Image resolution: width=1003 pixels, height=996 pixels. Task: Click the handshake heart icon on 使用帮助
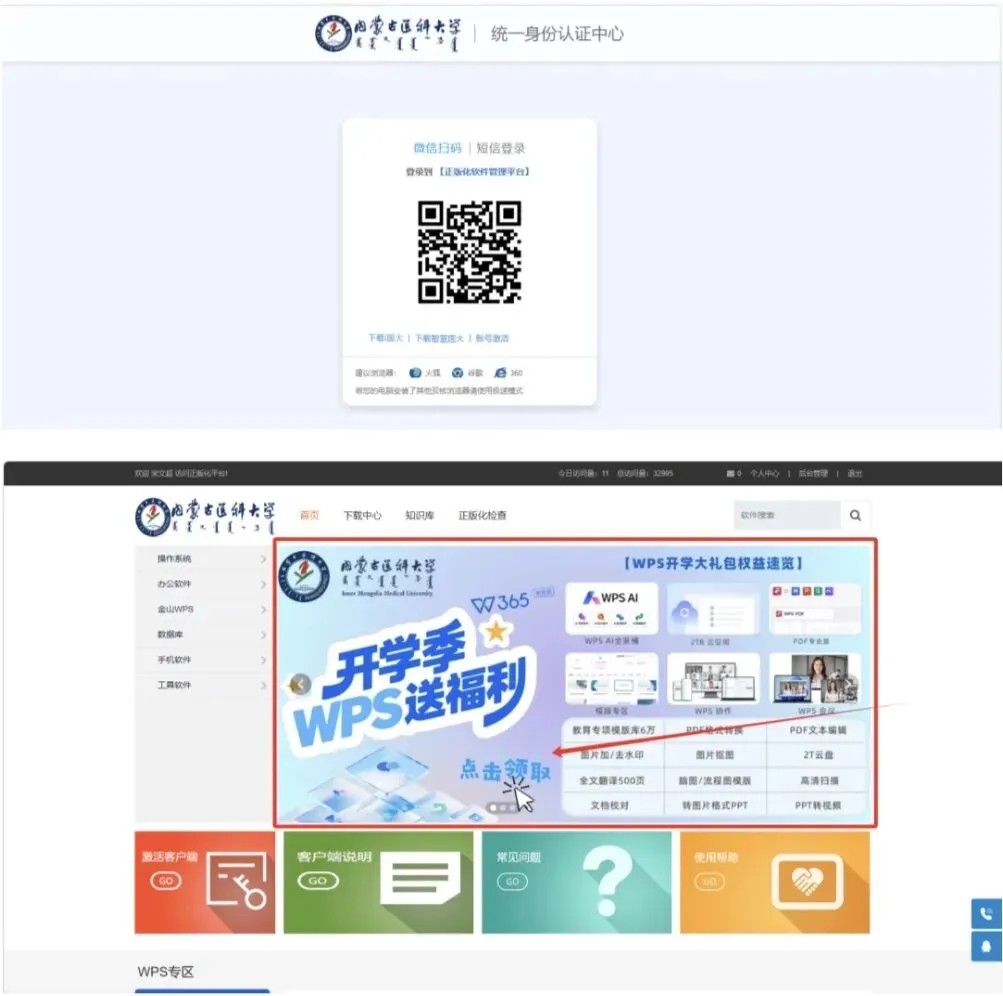click(x=807, y=881)
